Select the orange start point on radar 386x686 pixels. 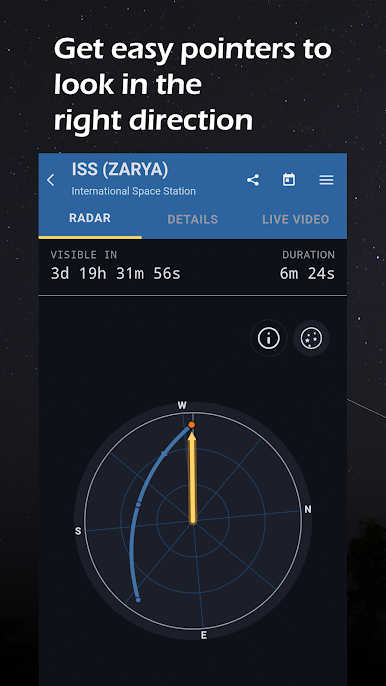click(x=192, y=425)
